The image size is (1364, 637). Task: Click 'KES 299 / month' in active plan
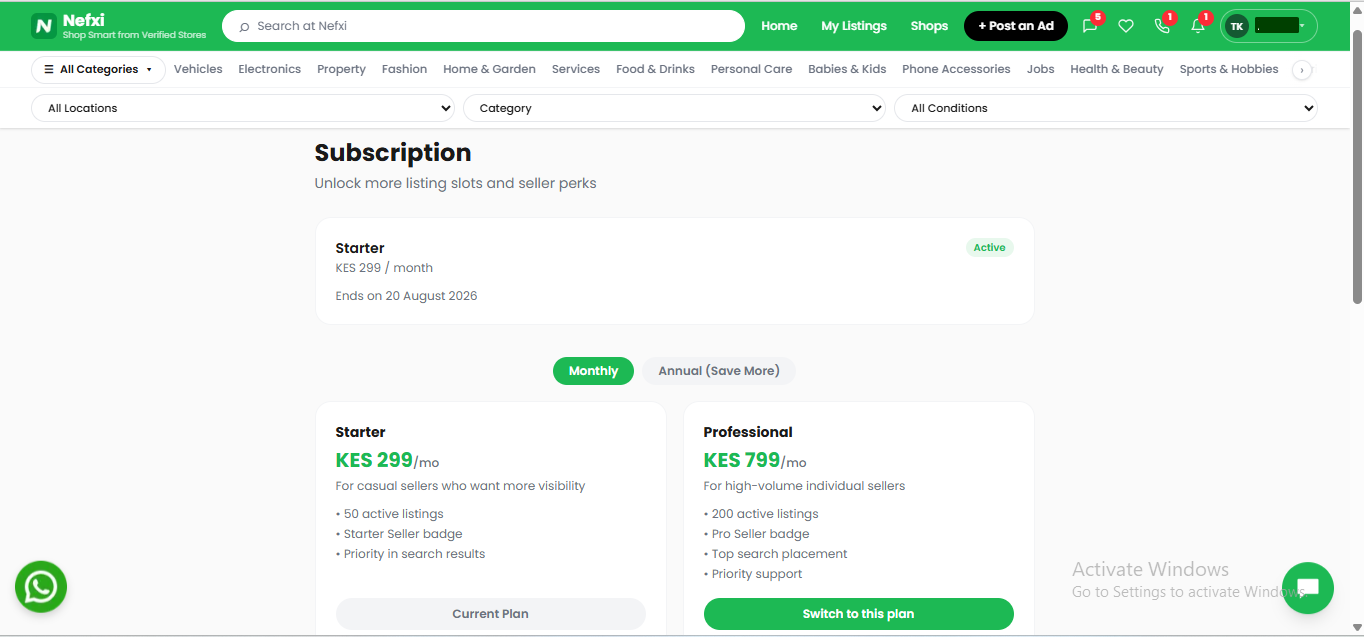(384, 268)
